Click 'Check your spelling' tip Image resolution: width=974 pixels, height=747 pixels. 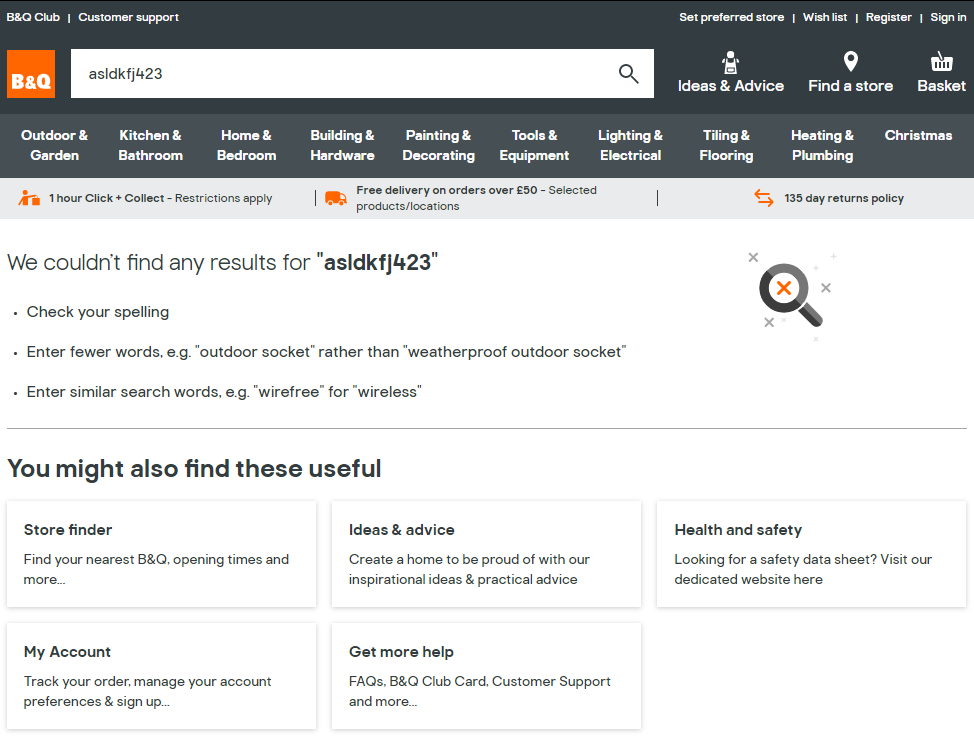point(98,312)
